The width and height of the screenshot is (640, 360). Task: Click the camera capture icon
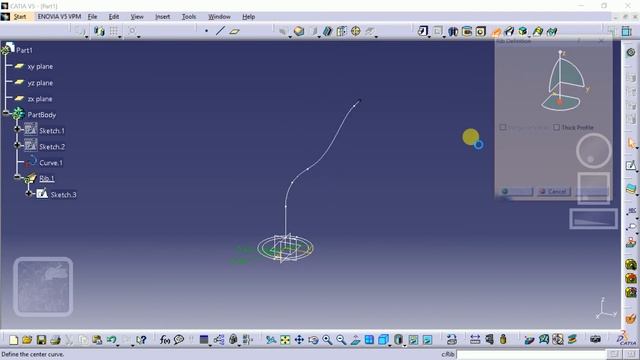595,339
